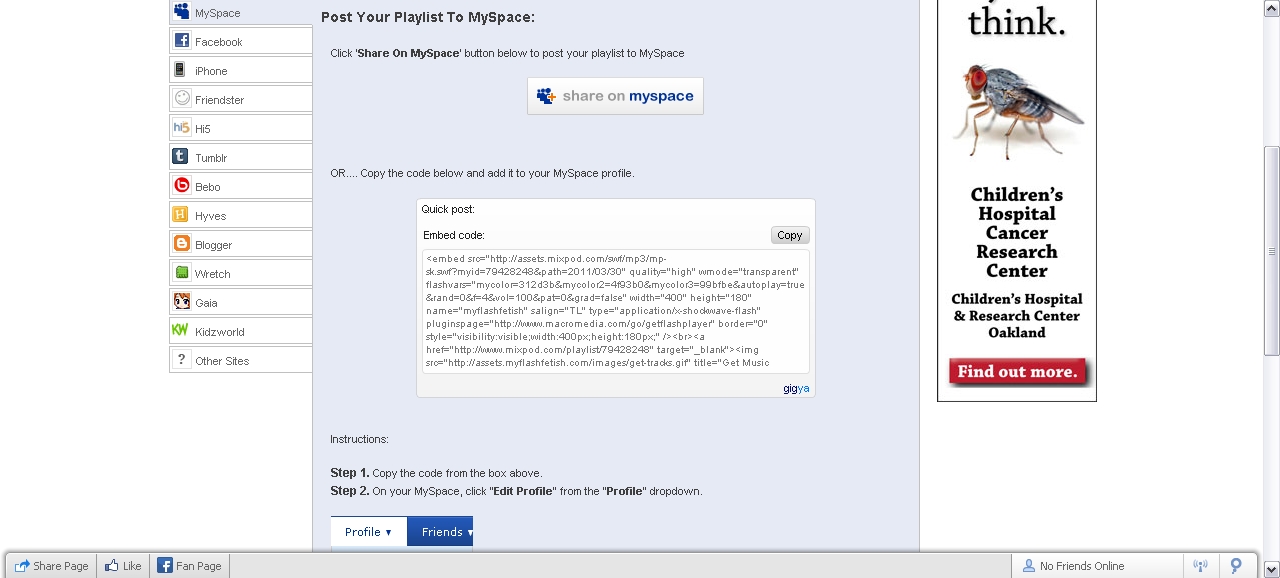Click the 'share on myspace' button
1280x578 pixels.
[615, 96]
